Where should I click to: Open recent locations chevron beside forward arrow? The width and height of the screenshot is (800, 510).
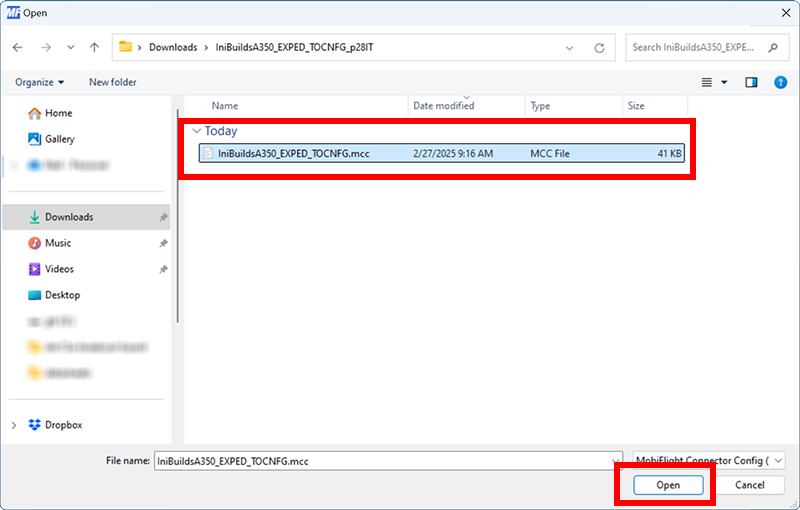70,47
